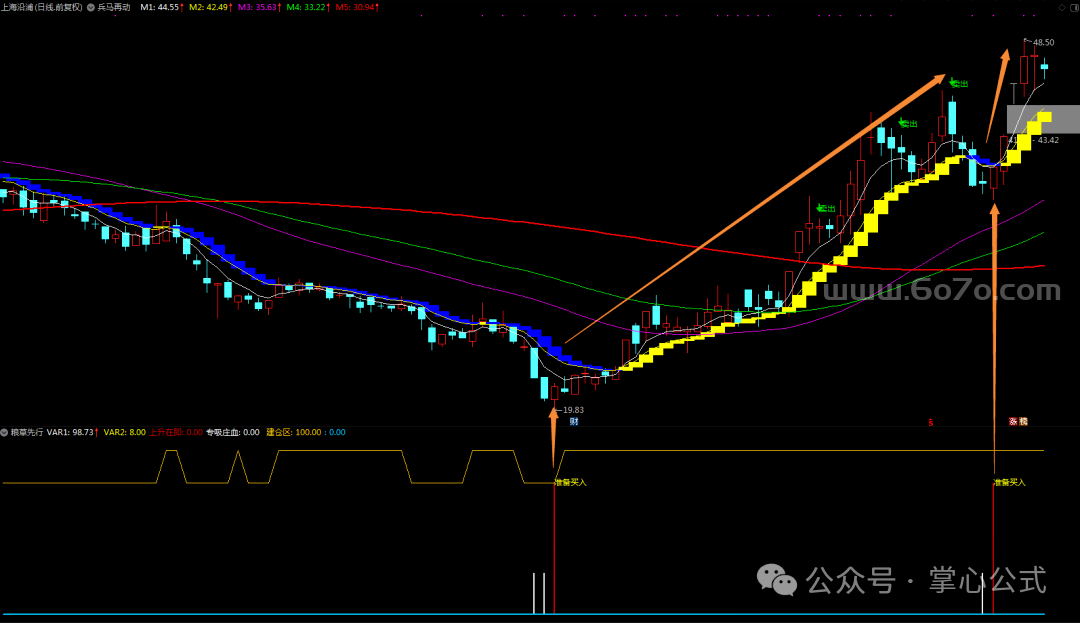Click the small red marker on the date axis
Image resolution: width=1080 pixels, height=623 pixels.
931,422
